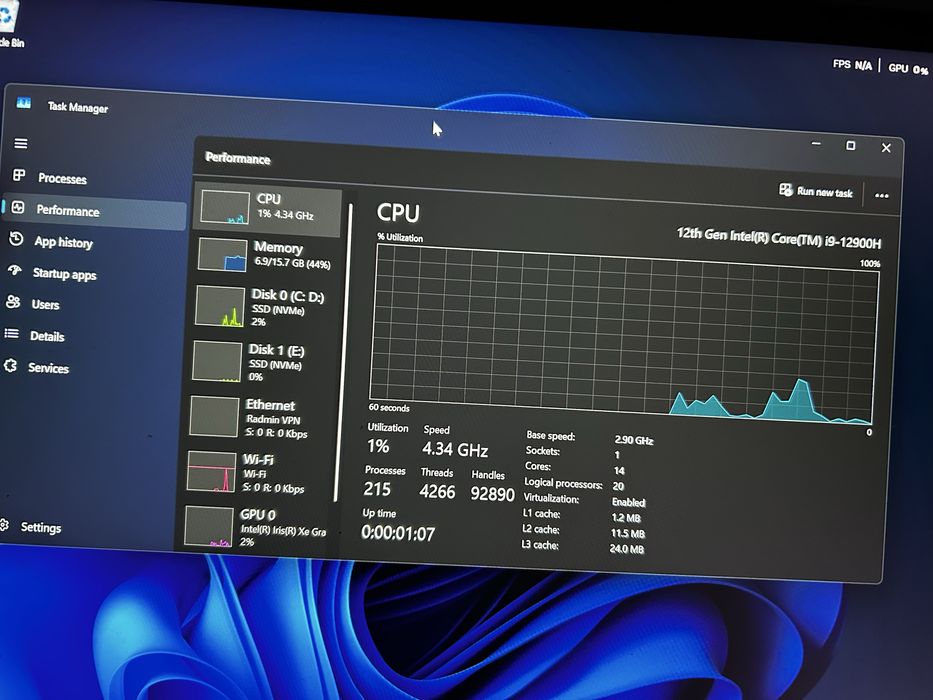Select the Disk 0 (C: D:) label

pyautogui.click(x=288, y=295)
